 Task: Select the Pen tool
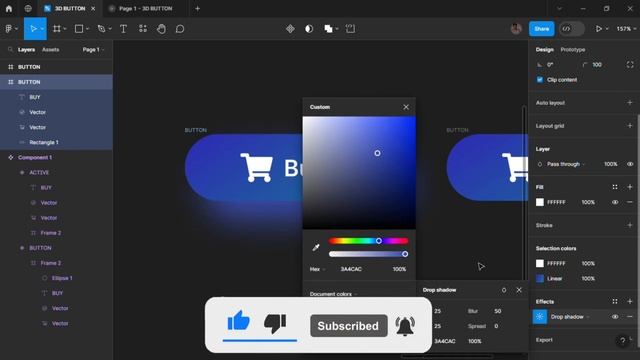click(x=101, y=29)
